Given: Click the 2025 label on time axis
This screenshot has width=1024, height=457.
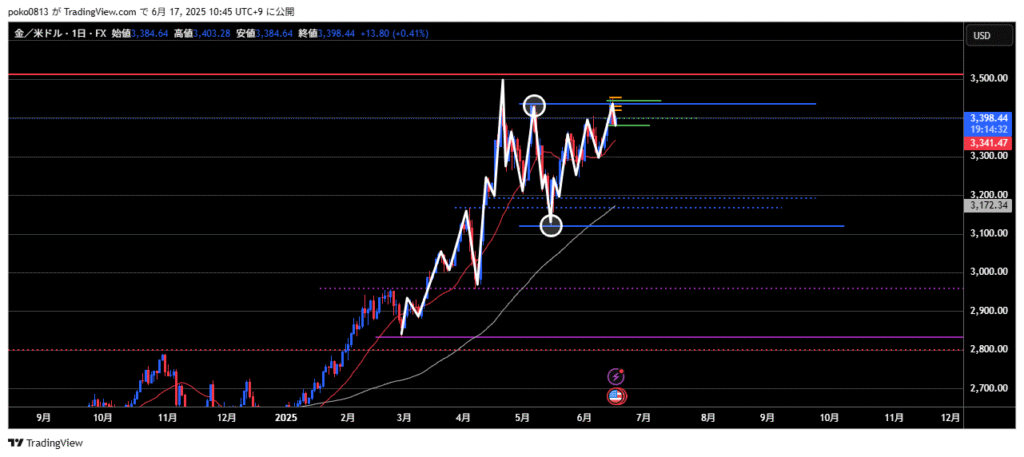Looking at the screenshot, I should (x=287, y=419).
